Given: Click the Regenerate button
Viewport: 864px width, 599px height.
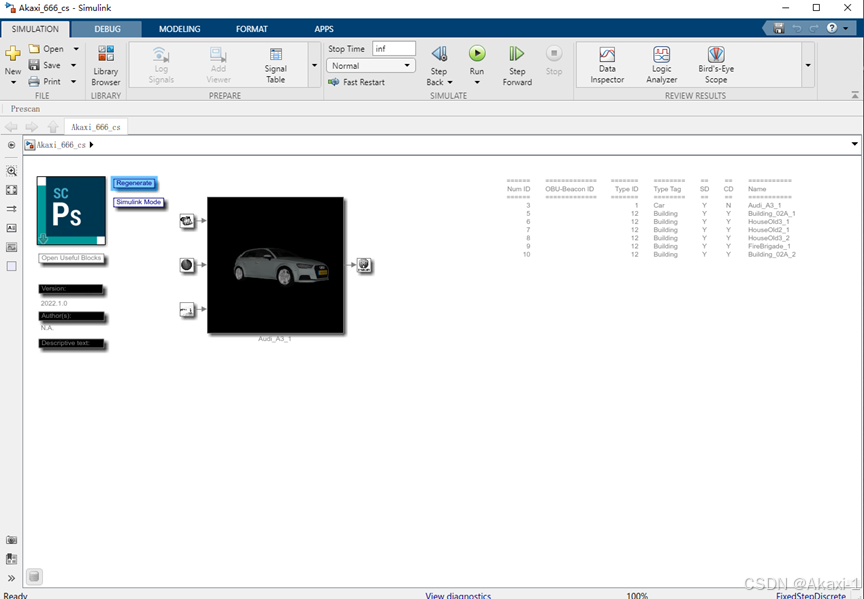Looking at the screenshot, I should click(x=134, y=183).
